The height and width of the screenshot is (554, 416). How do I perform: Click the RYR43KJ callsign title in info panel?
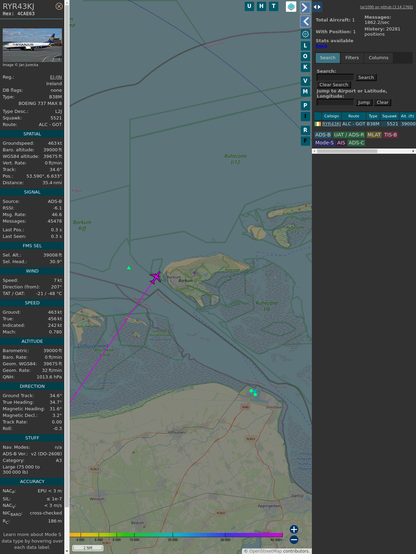[18, 6]
